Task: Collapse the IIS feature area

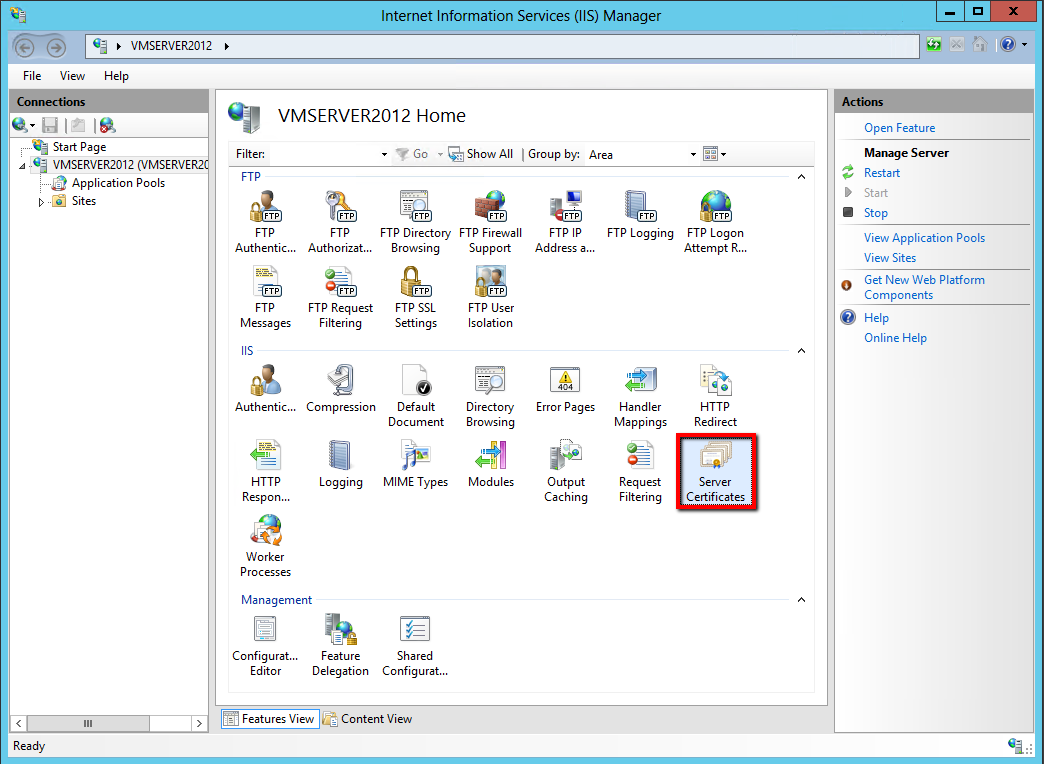Action: [801, 350]
